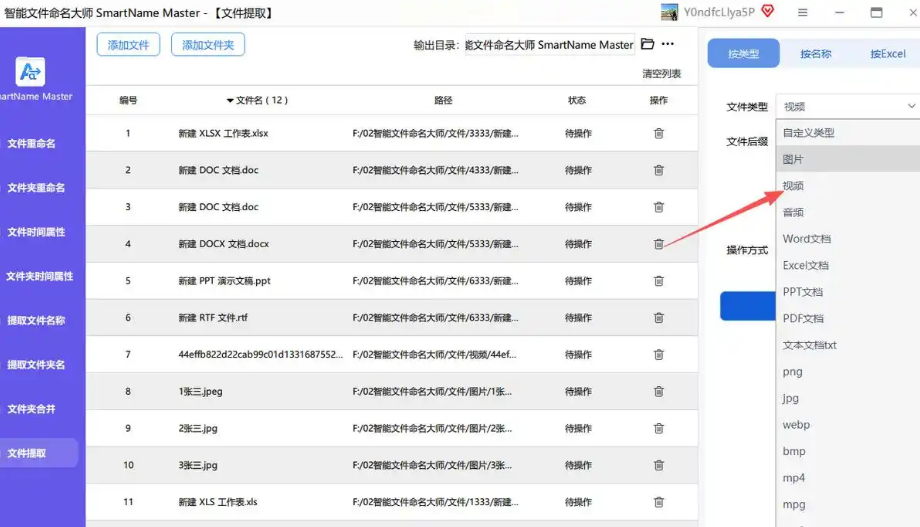Click trash icon for 3张三.jpg
The height and width of the screenshot is (527, 920).
point(658,465)
